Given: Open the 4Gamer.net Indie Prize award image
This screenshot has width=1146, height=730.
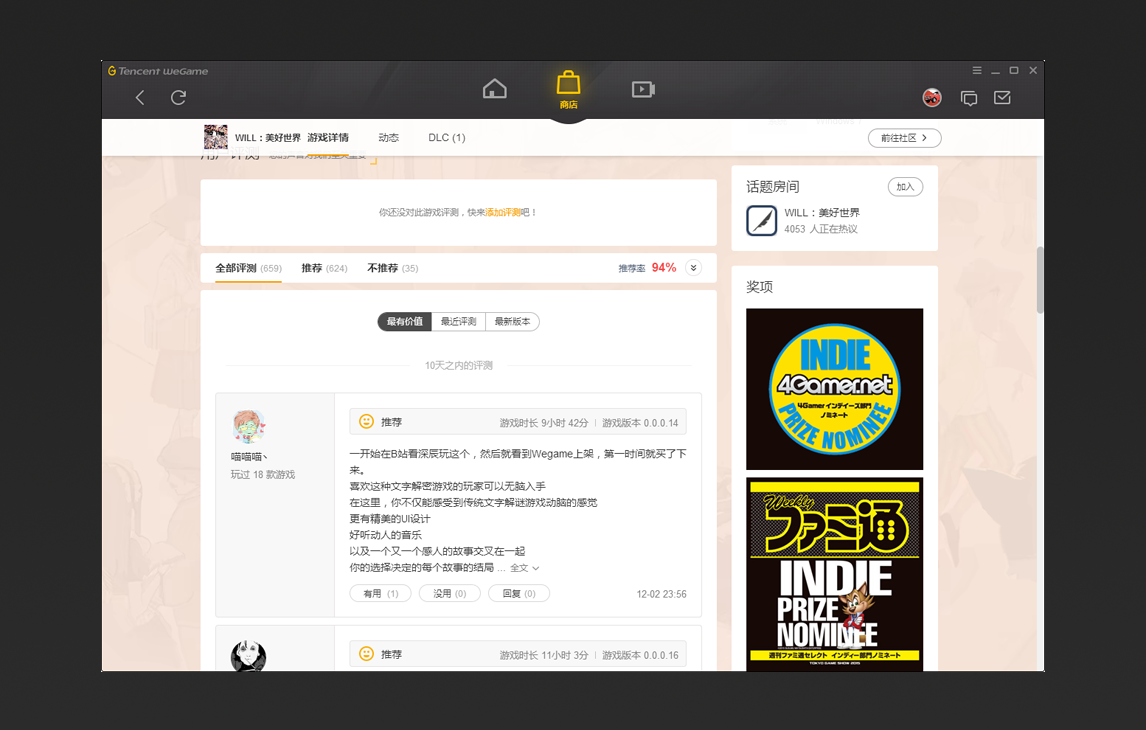Looking at the screenshot, I should (835, 389).
